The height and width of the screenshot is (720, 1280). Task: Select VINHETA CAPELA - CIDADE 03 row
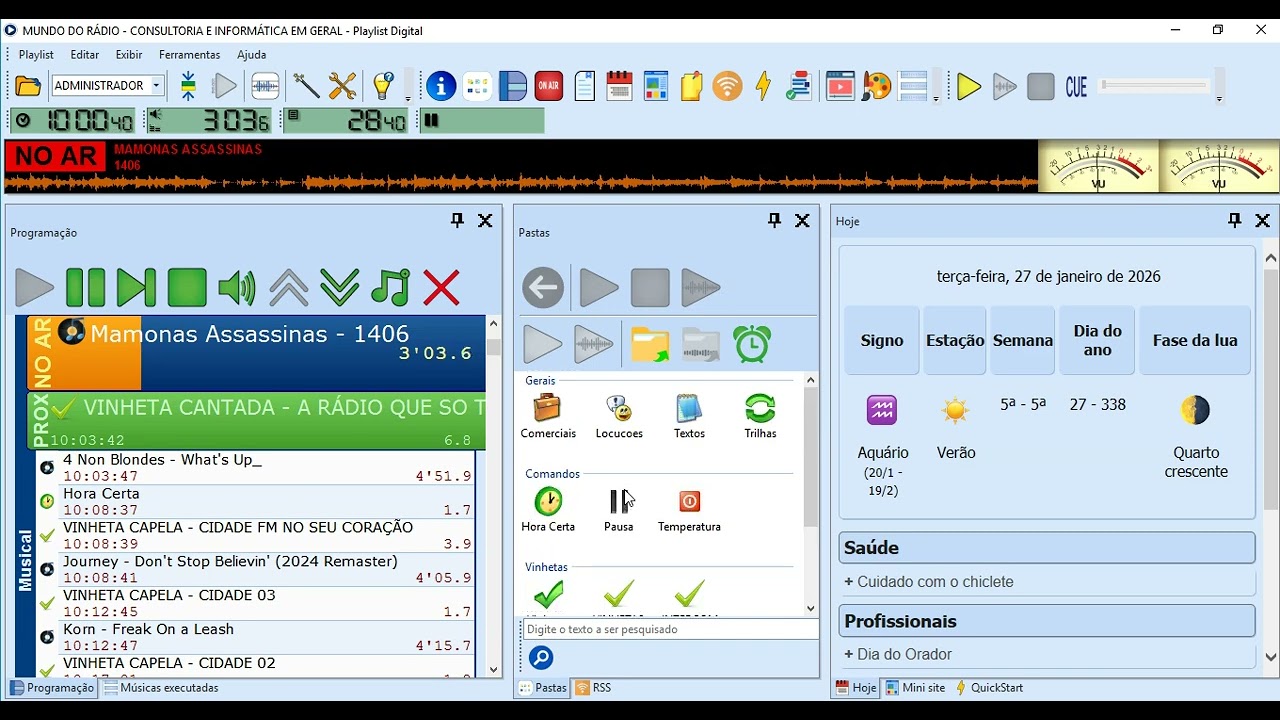tap(256, 604)
